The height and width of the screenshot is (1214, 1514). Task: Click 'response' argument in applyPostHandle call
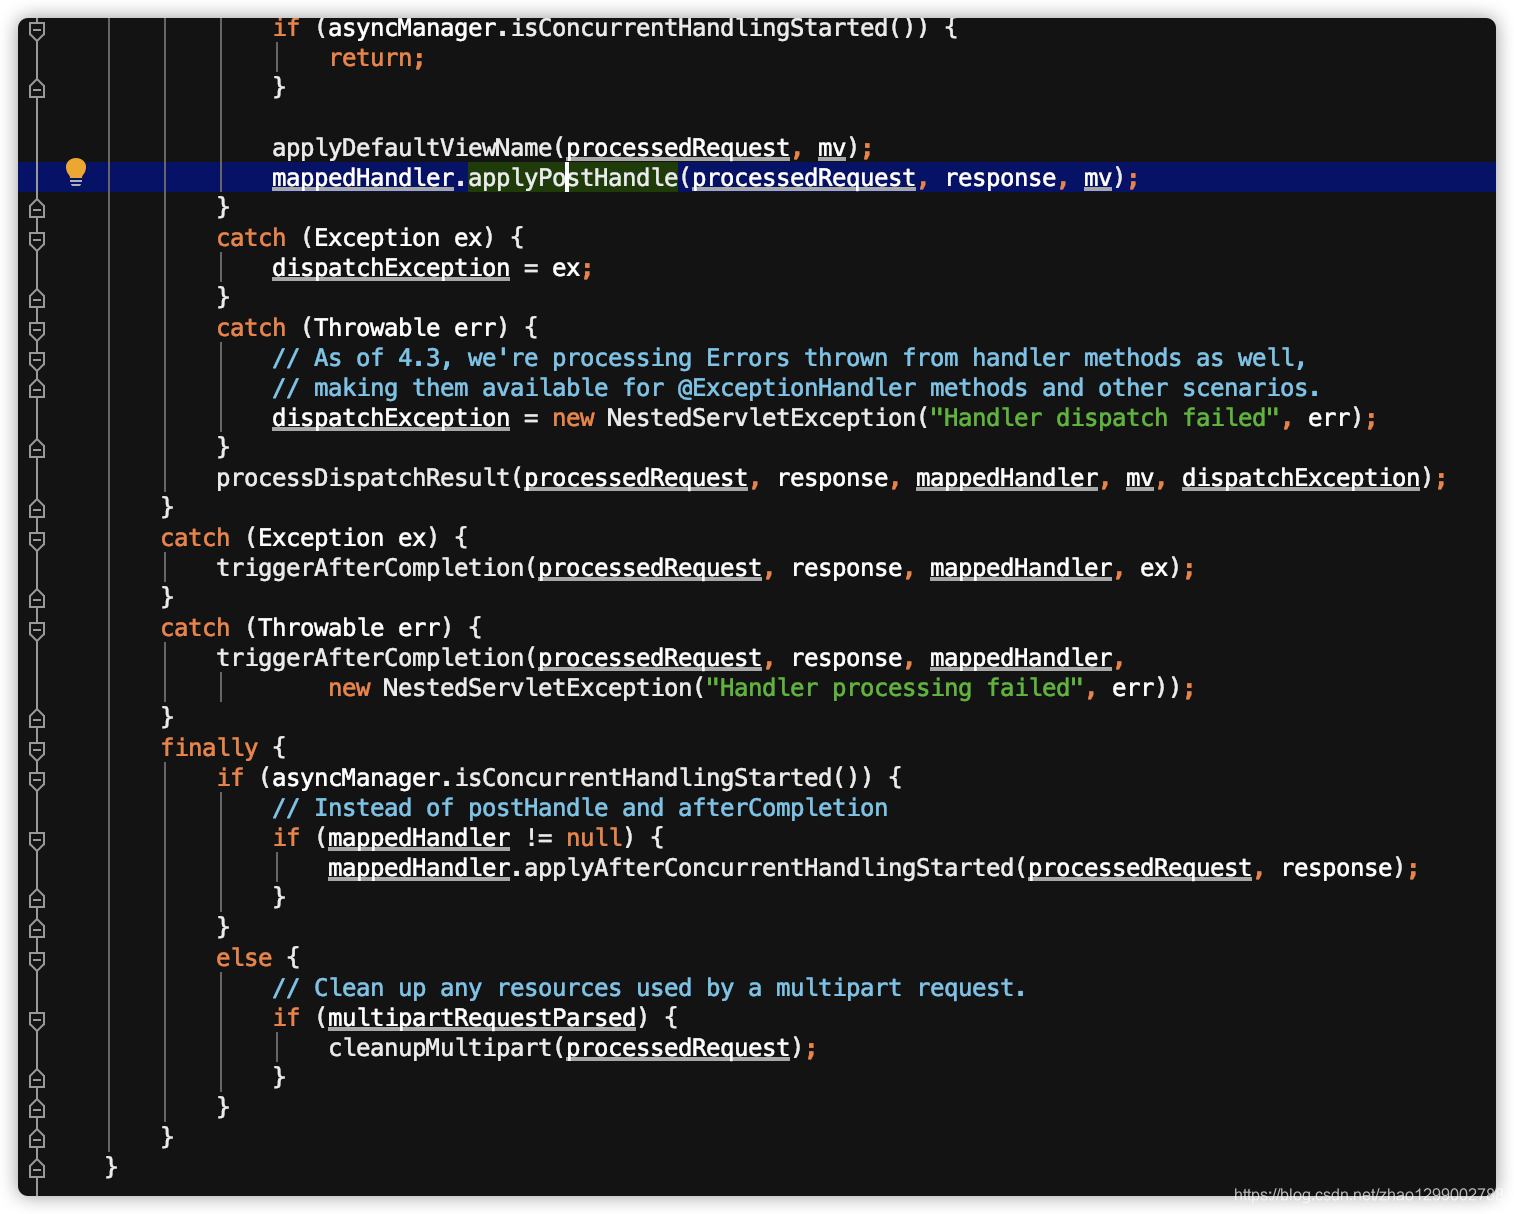[x=1000, y=178]
